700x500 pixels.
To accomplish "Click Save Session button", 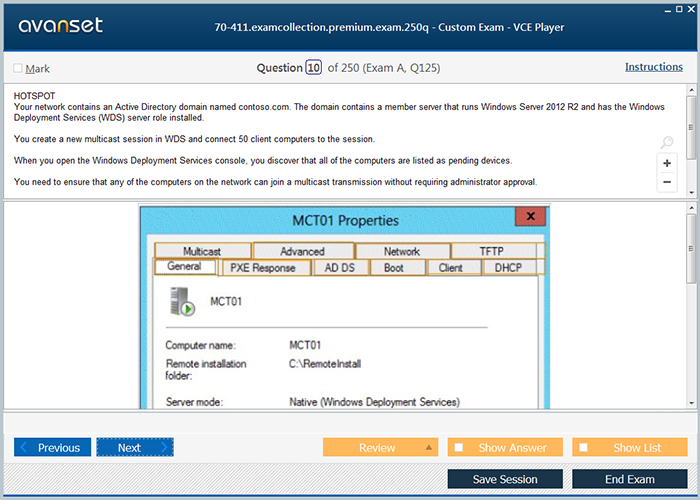I will [x=505, y=479].
